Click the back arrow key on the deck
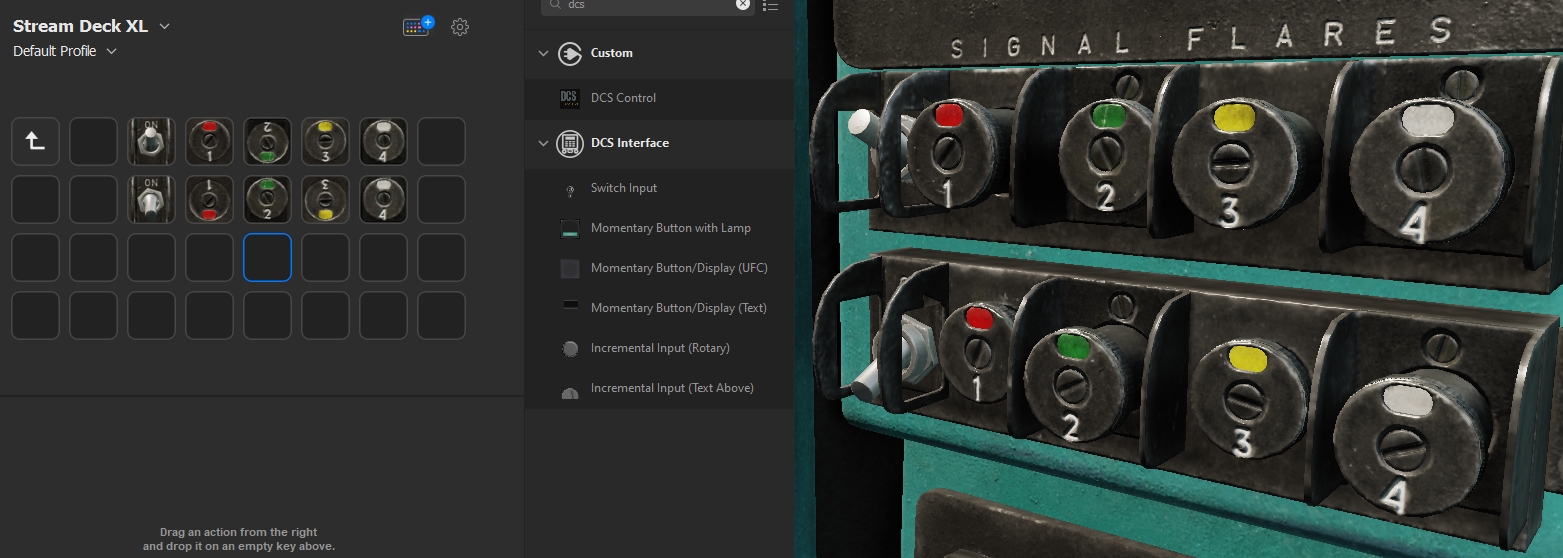 coord(35,142)
